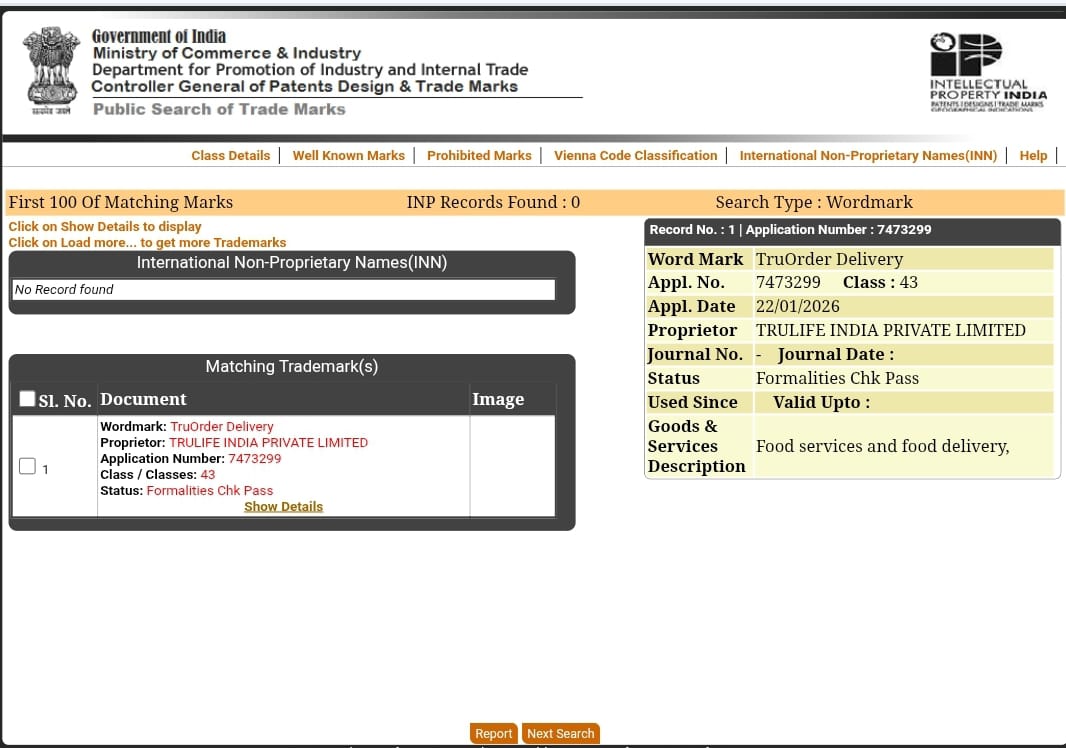The width and height of the screenshot is (1066, 748).
Task: Check the box for record 1
Action: 27,466
